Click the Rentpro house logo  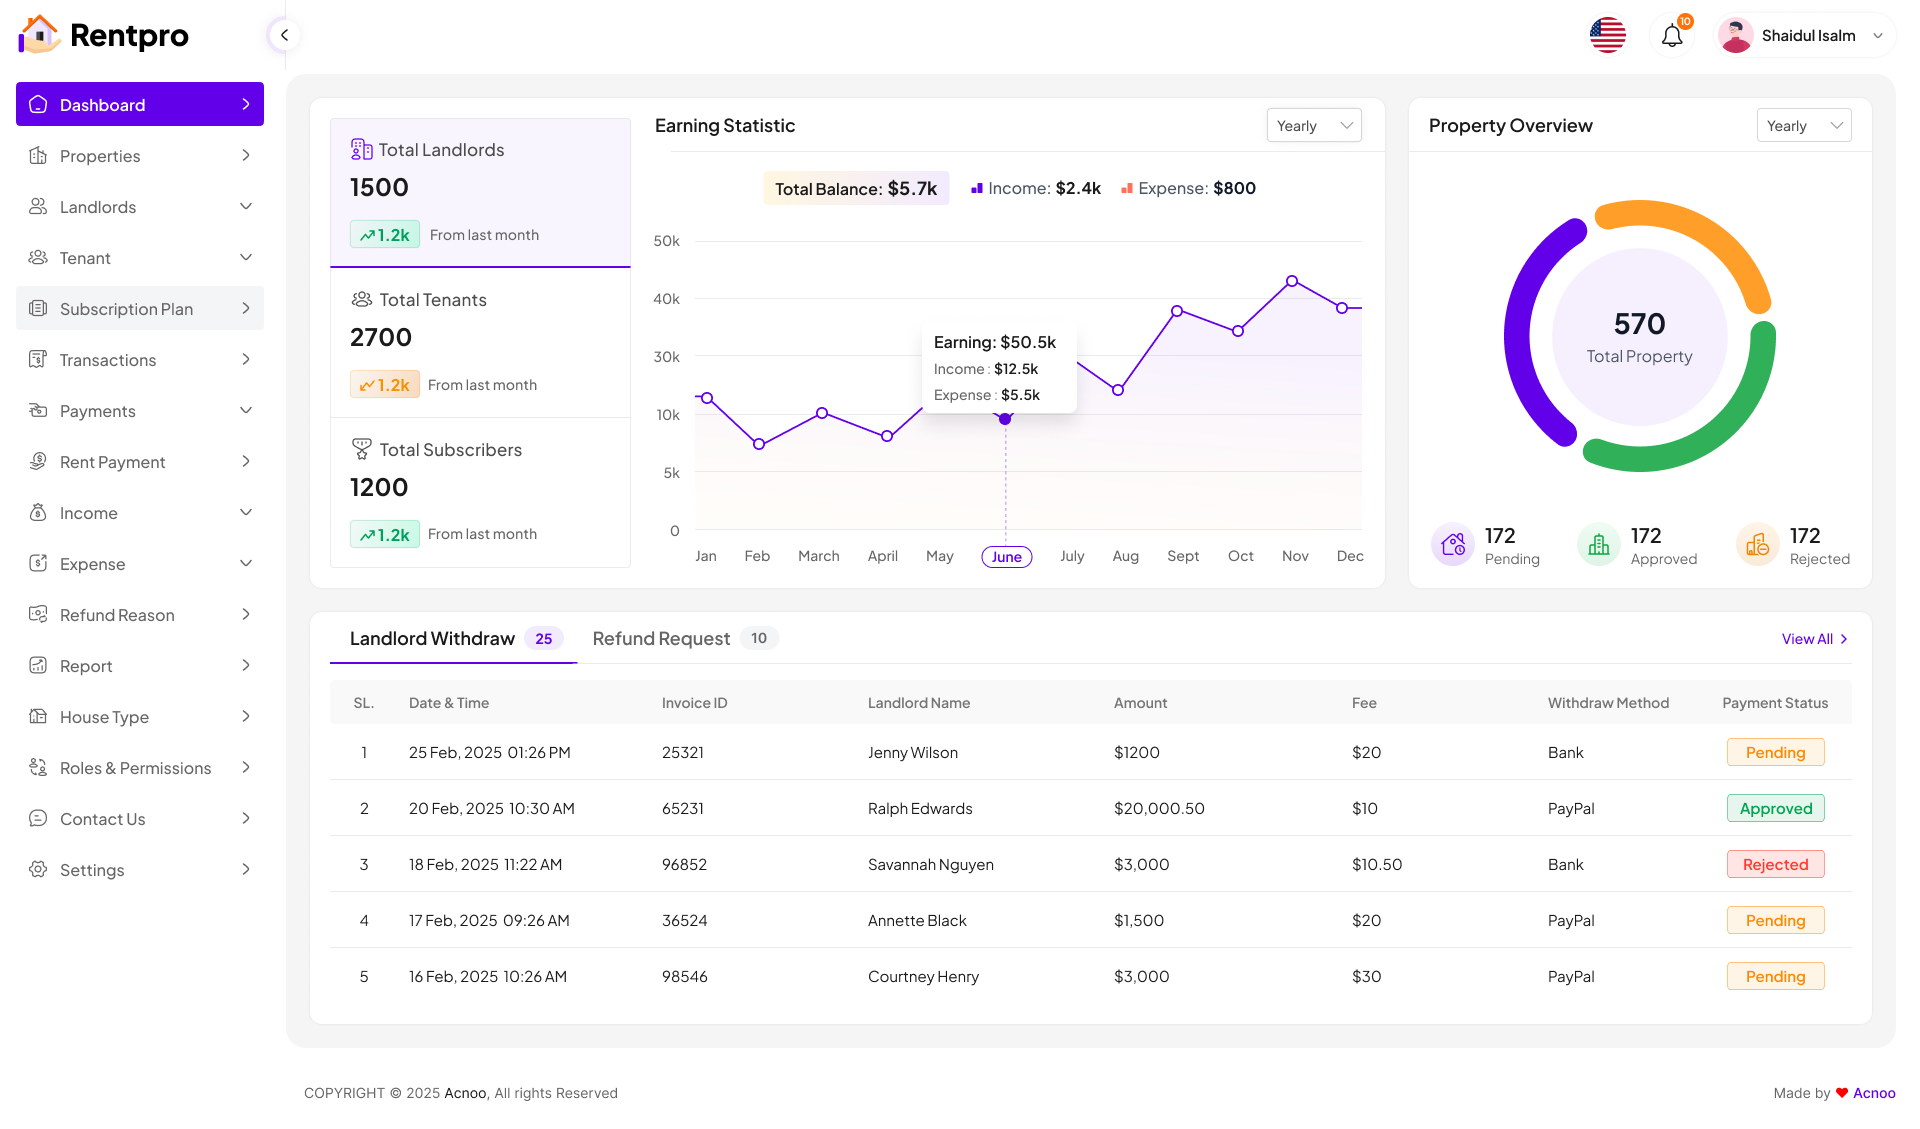[x=39, y=35]
